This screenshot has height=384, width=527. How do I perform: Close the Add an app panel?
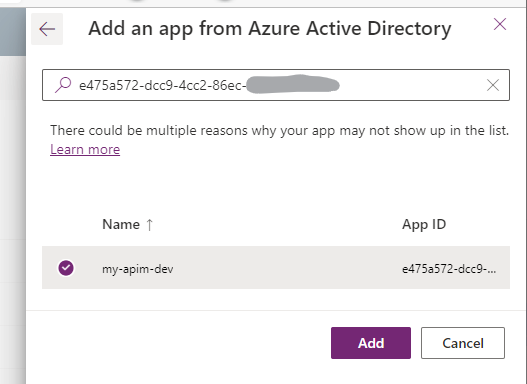click(500, 24)
